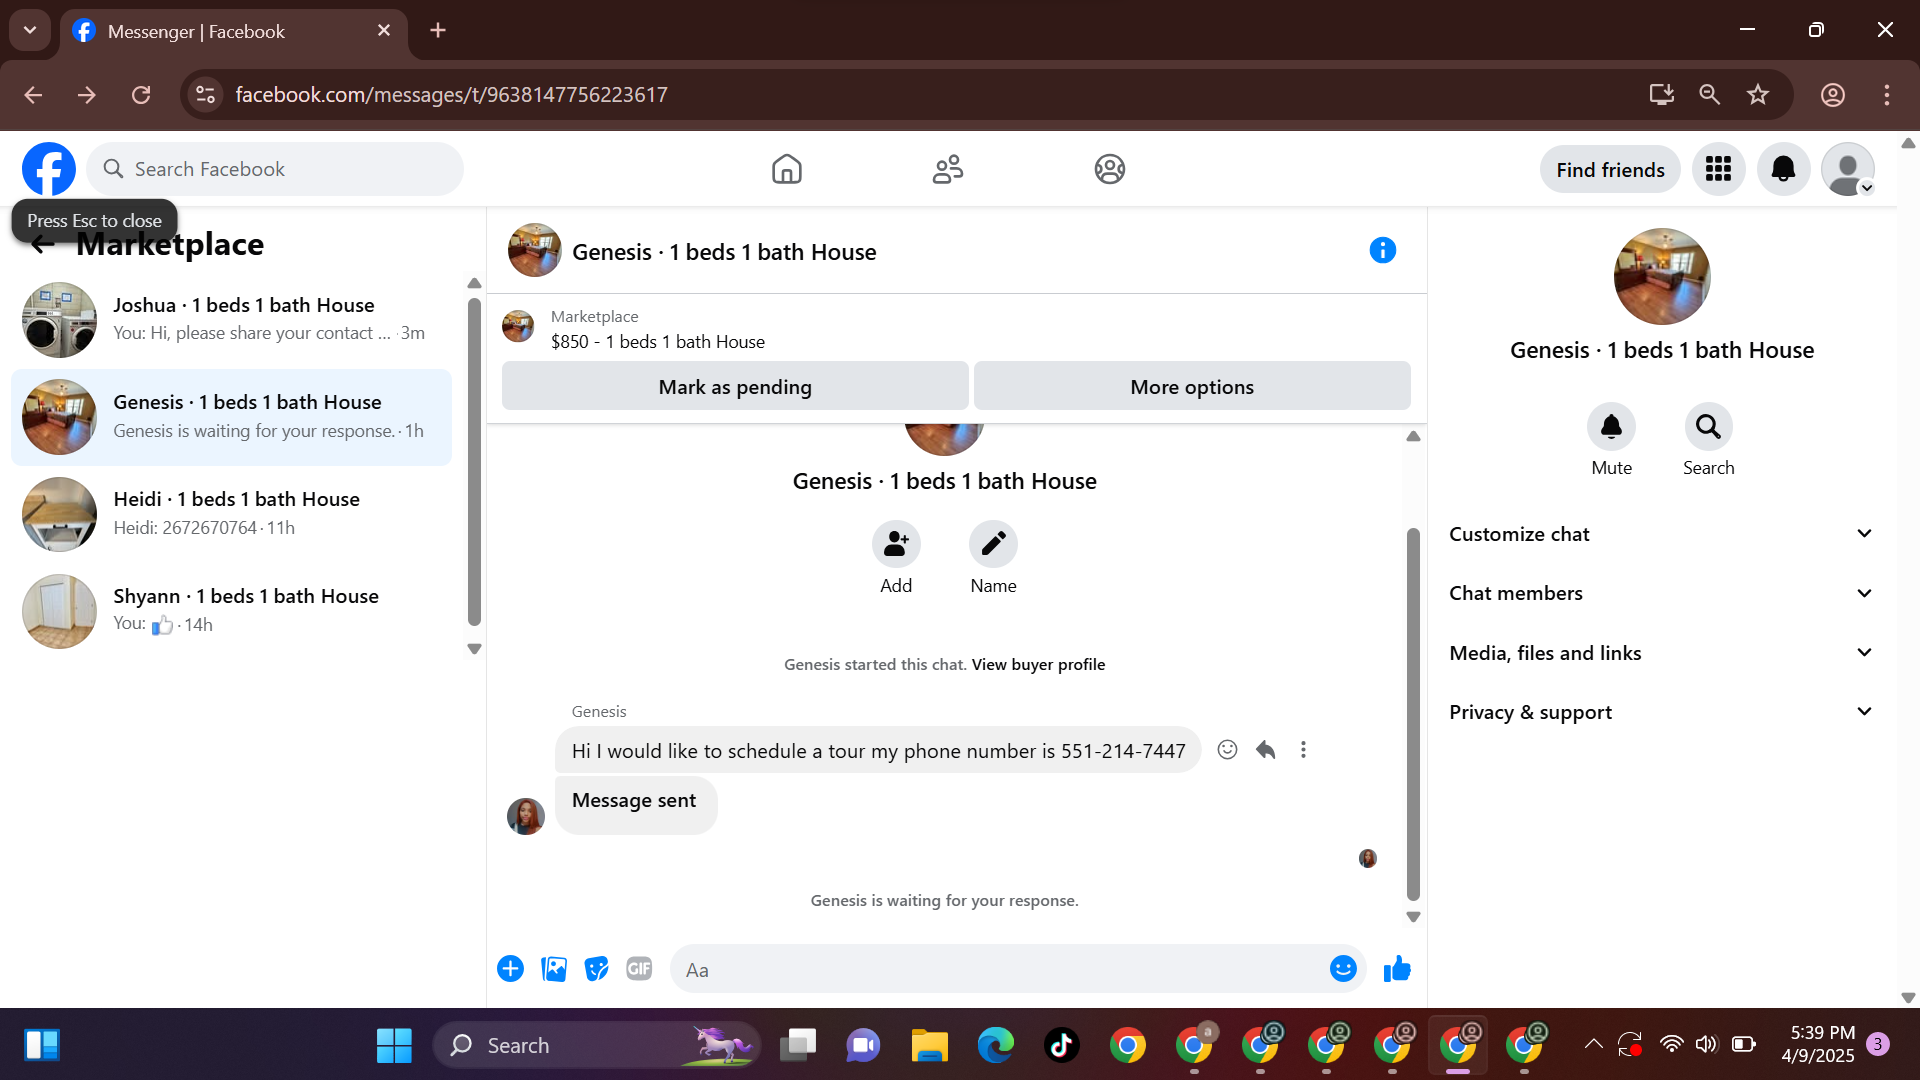Viewport: 1920px width, 1080px height.
Task: Click the More options button
Action: pyautogui.click(x=1192, y=386)
